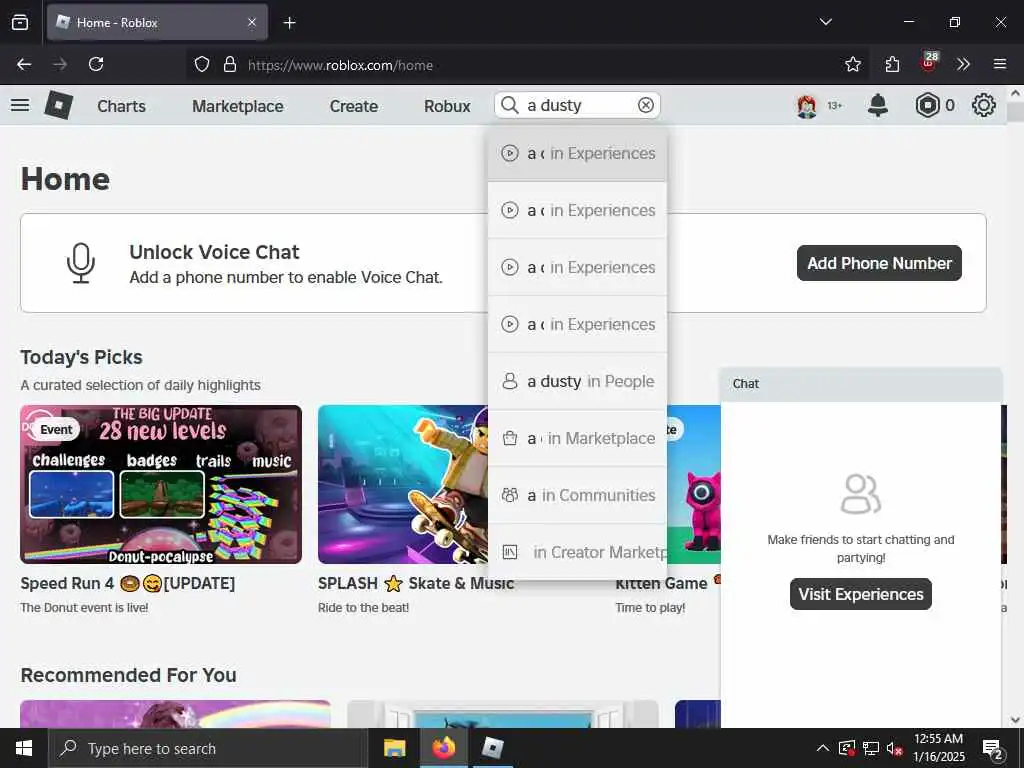This screenshot has height=768, width=1024.
Task: Open the profile avatar in the navbar
Action: pyautogui.click(x=807, y=105)
